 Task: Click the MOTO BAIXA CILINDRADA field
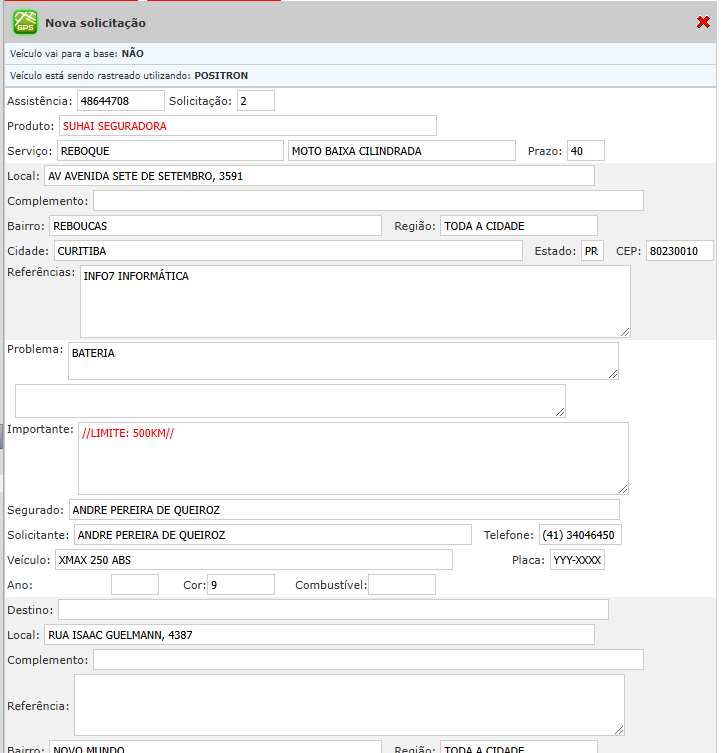[400, 151]
